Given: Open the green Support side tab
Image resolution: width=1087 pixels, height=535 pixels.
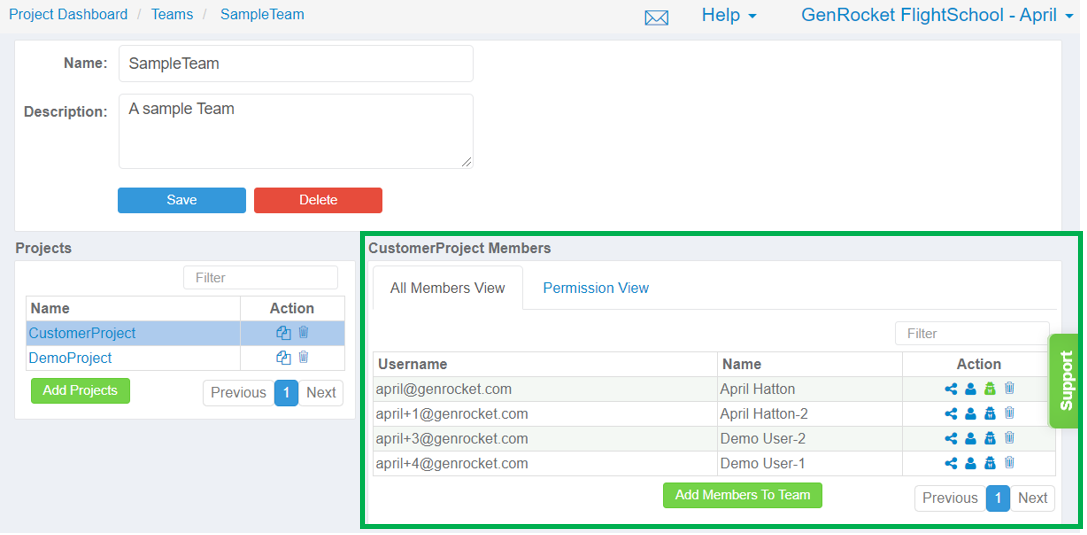Looking at the screenshot, I should [1067, 381].
